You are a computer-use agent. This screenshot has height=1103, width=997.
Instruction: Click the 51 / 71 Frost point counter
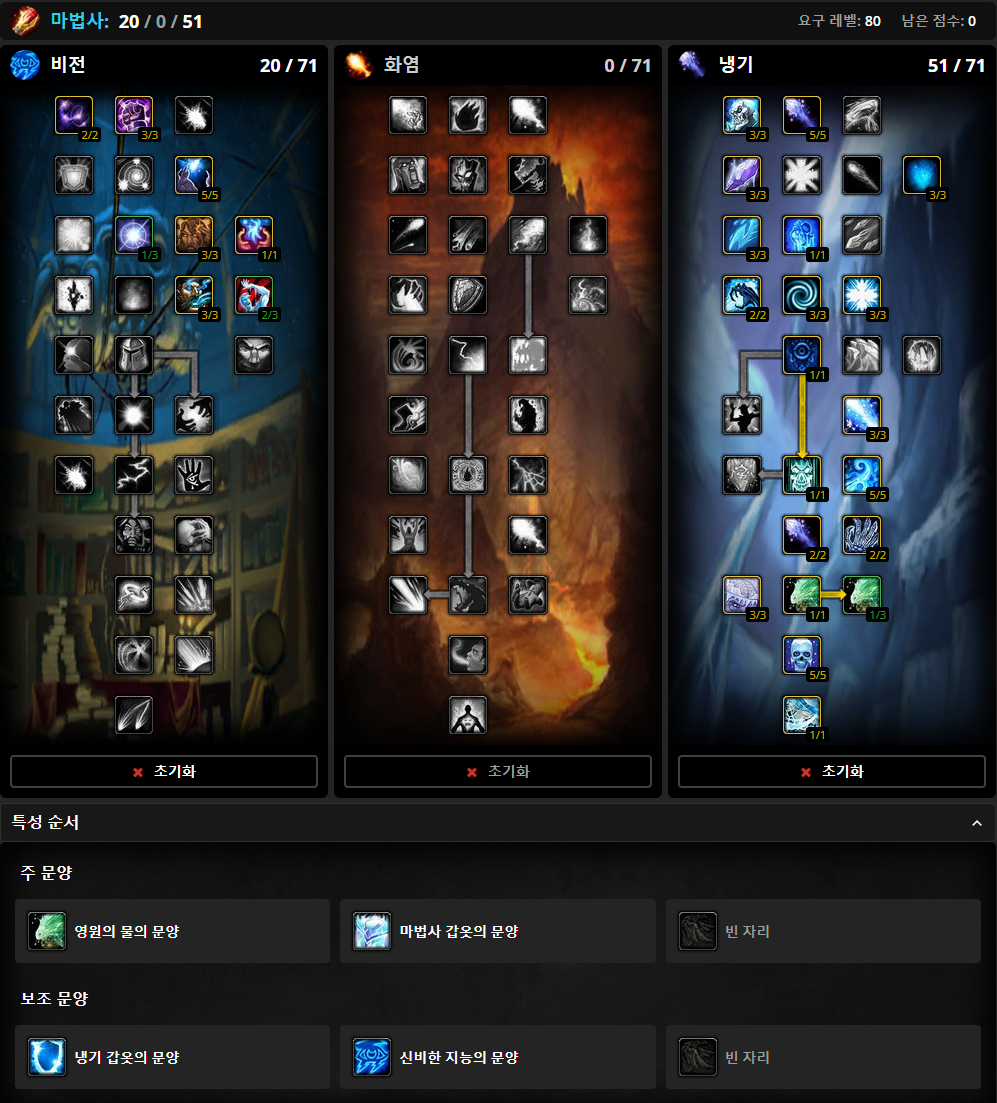[956, 65]
